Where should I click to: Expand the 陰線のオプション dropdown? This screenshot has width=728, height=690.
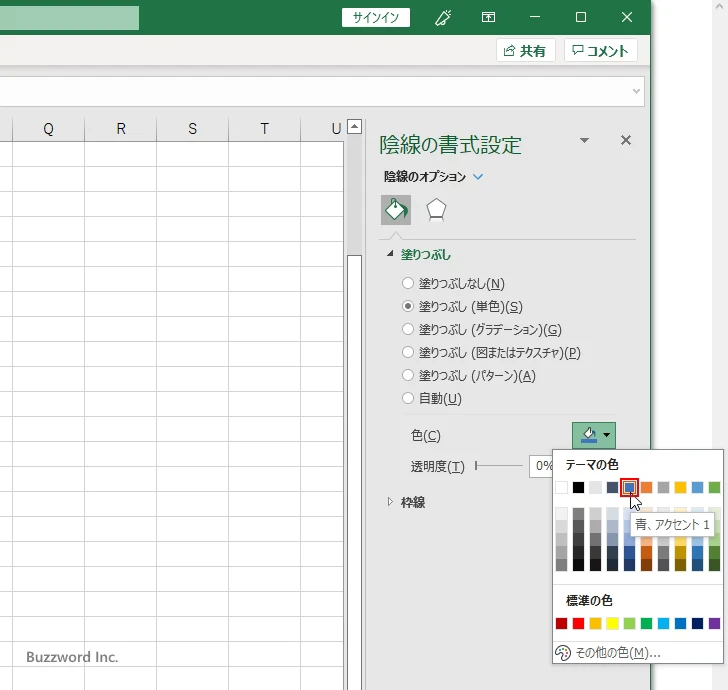478,176
